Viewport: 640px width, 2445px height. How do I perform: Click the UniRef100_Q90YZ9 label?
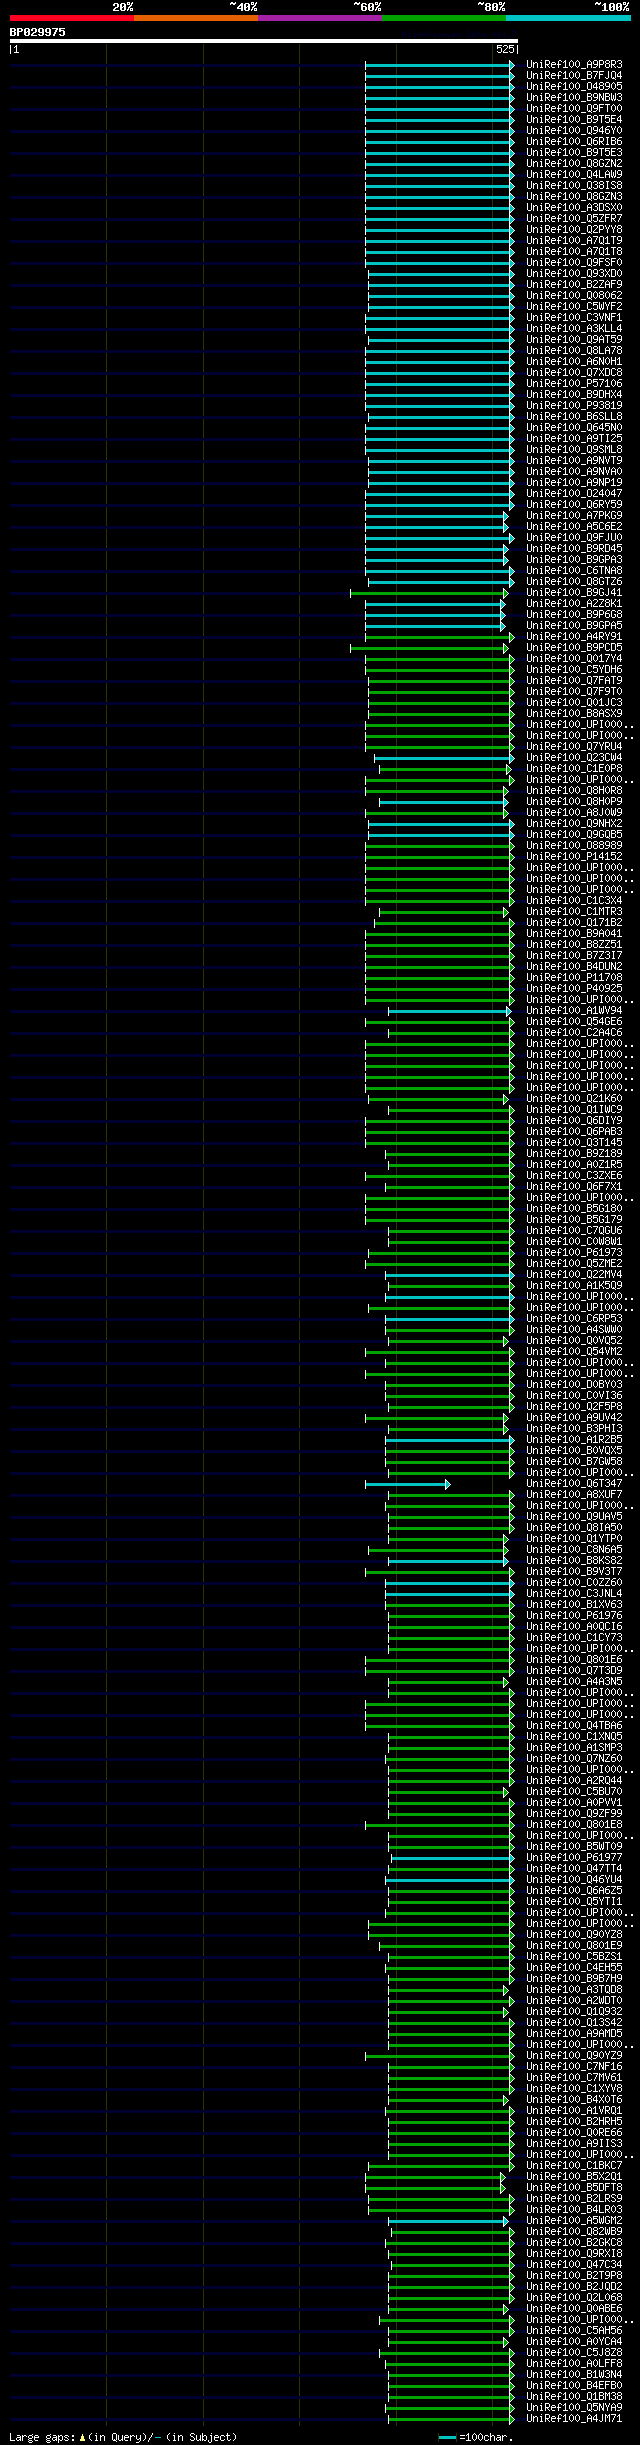coord(574,2055)
